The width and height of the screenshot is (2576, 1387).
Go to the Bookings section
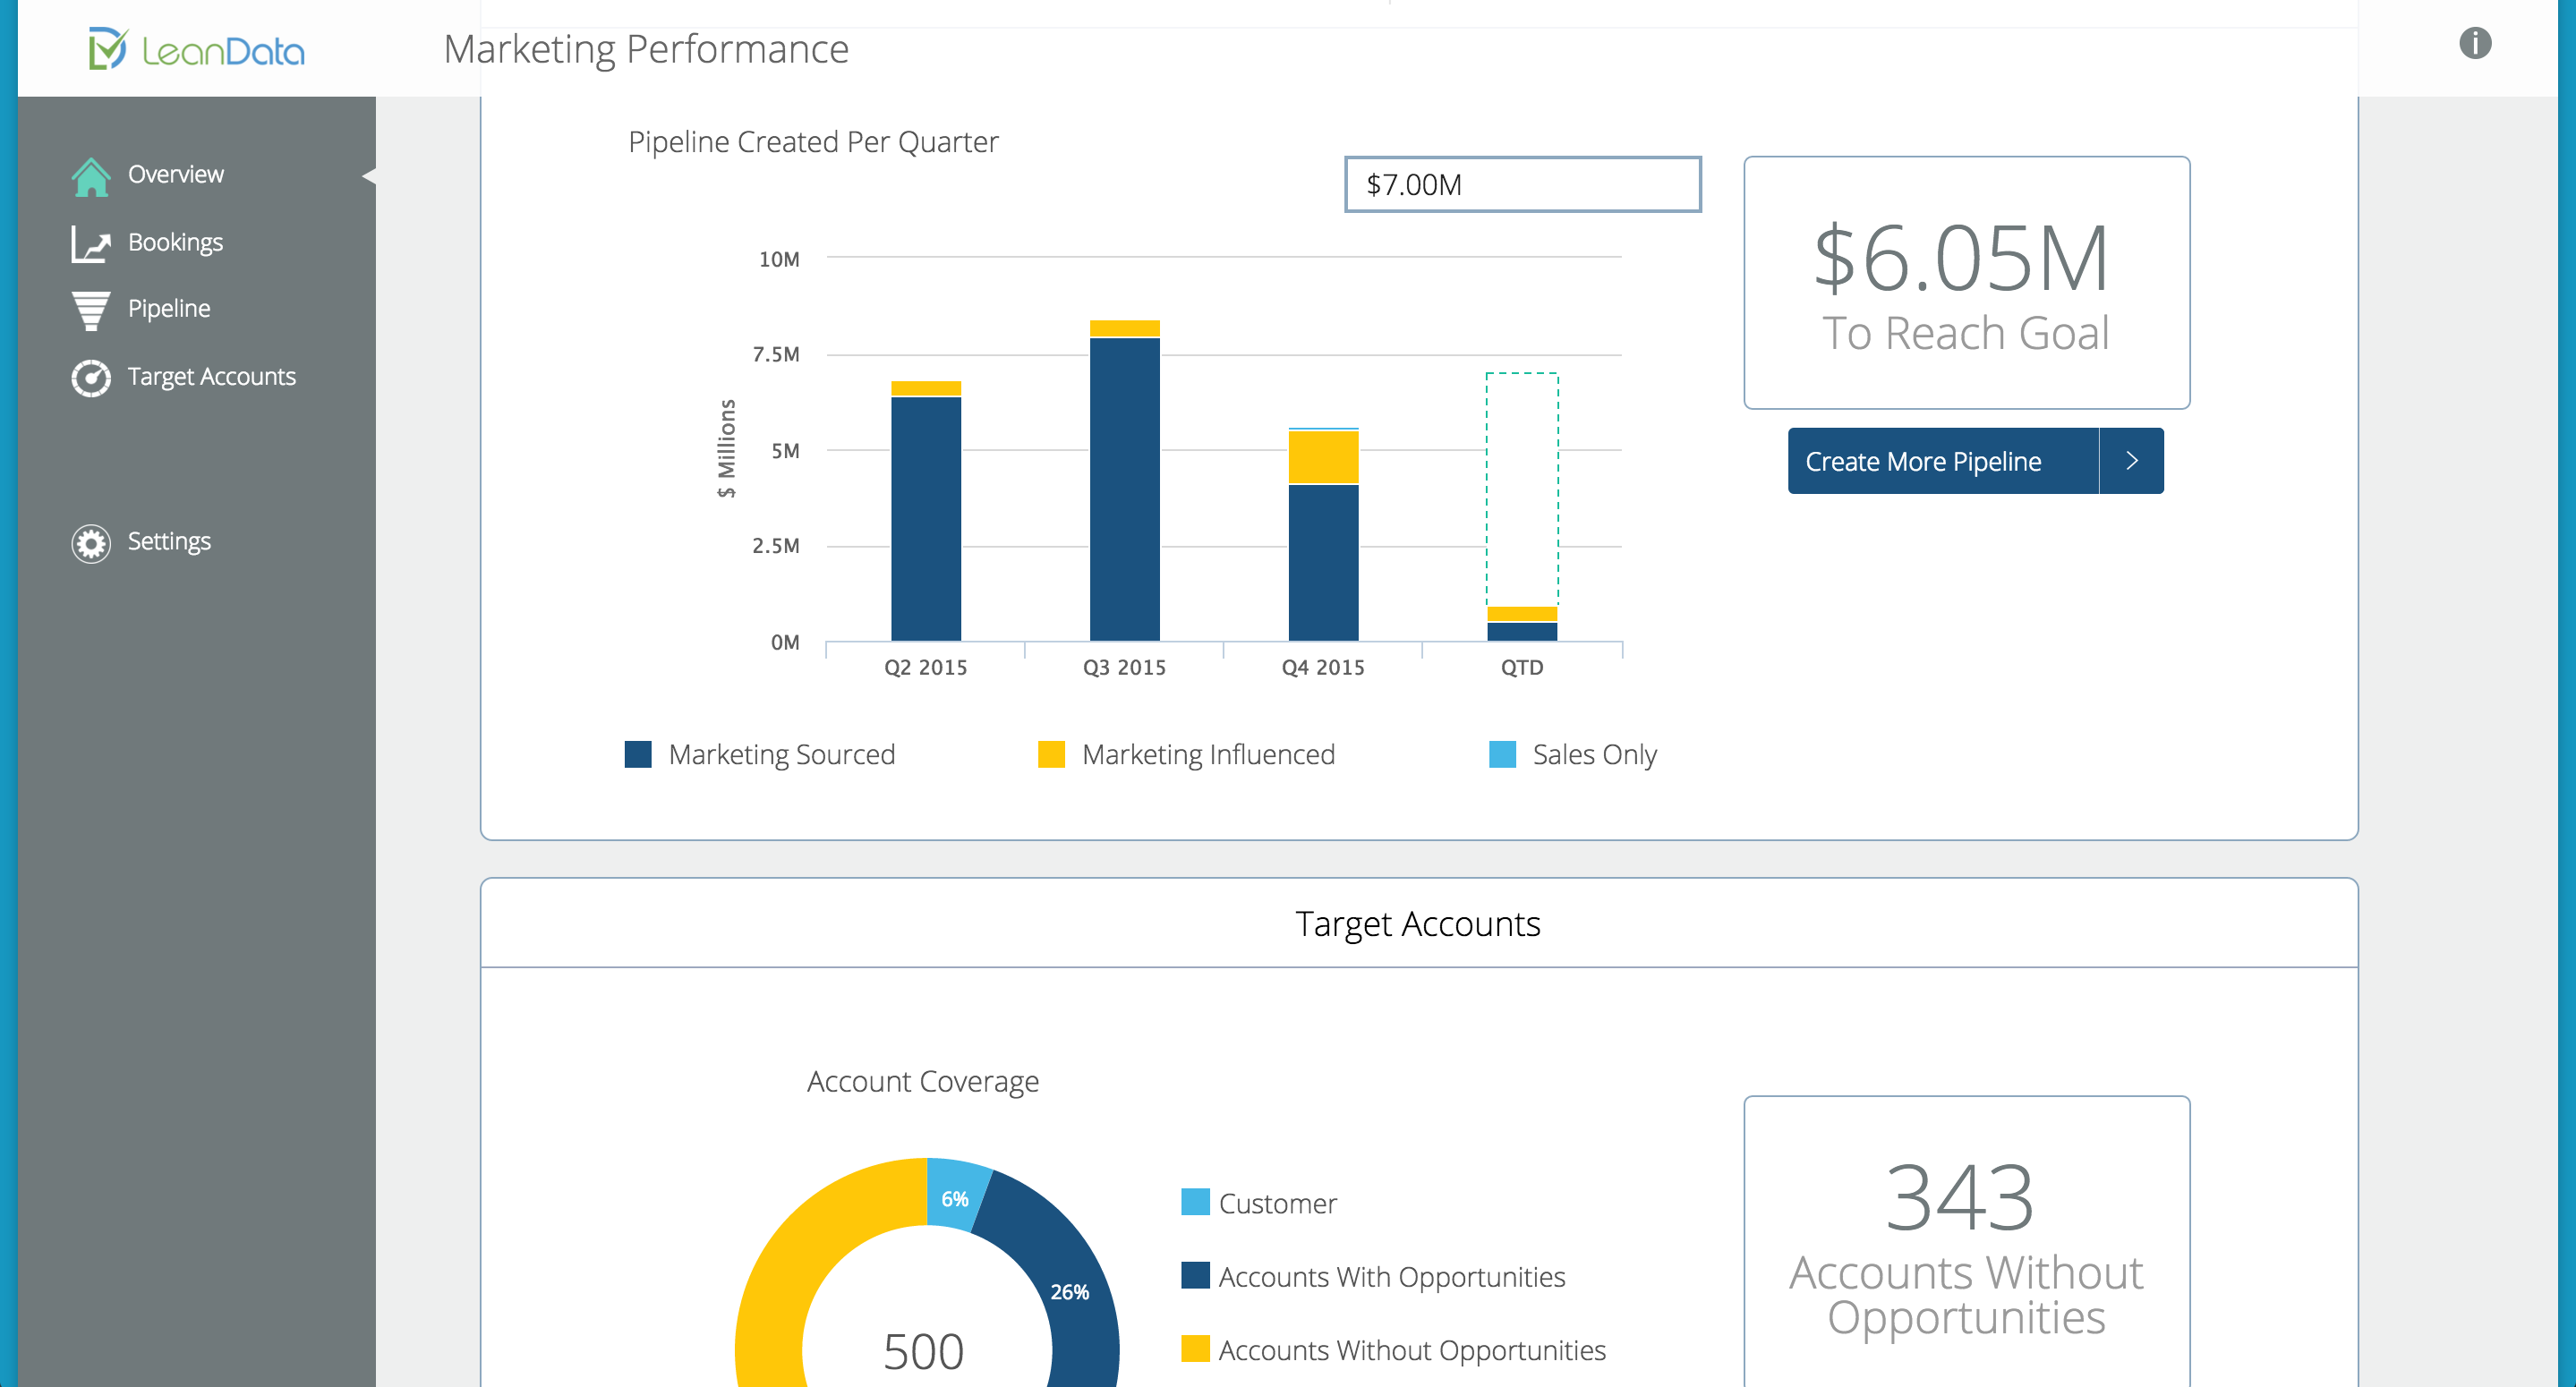pyautogui.click(x=175, y=243)
